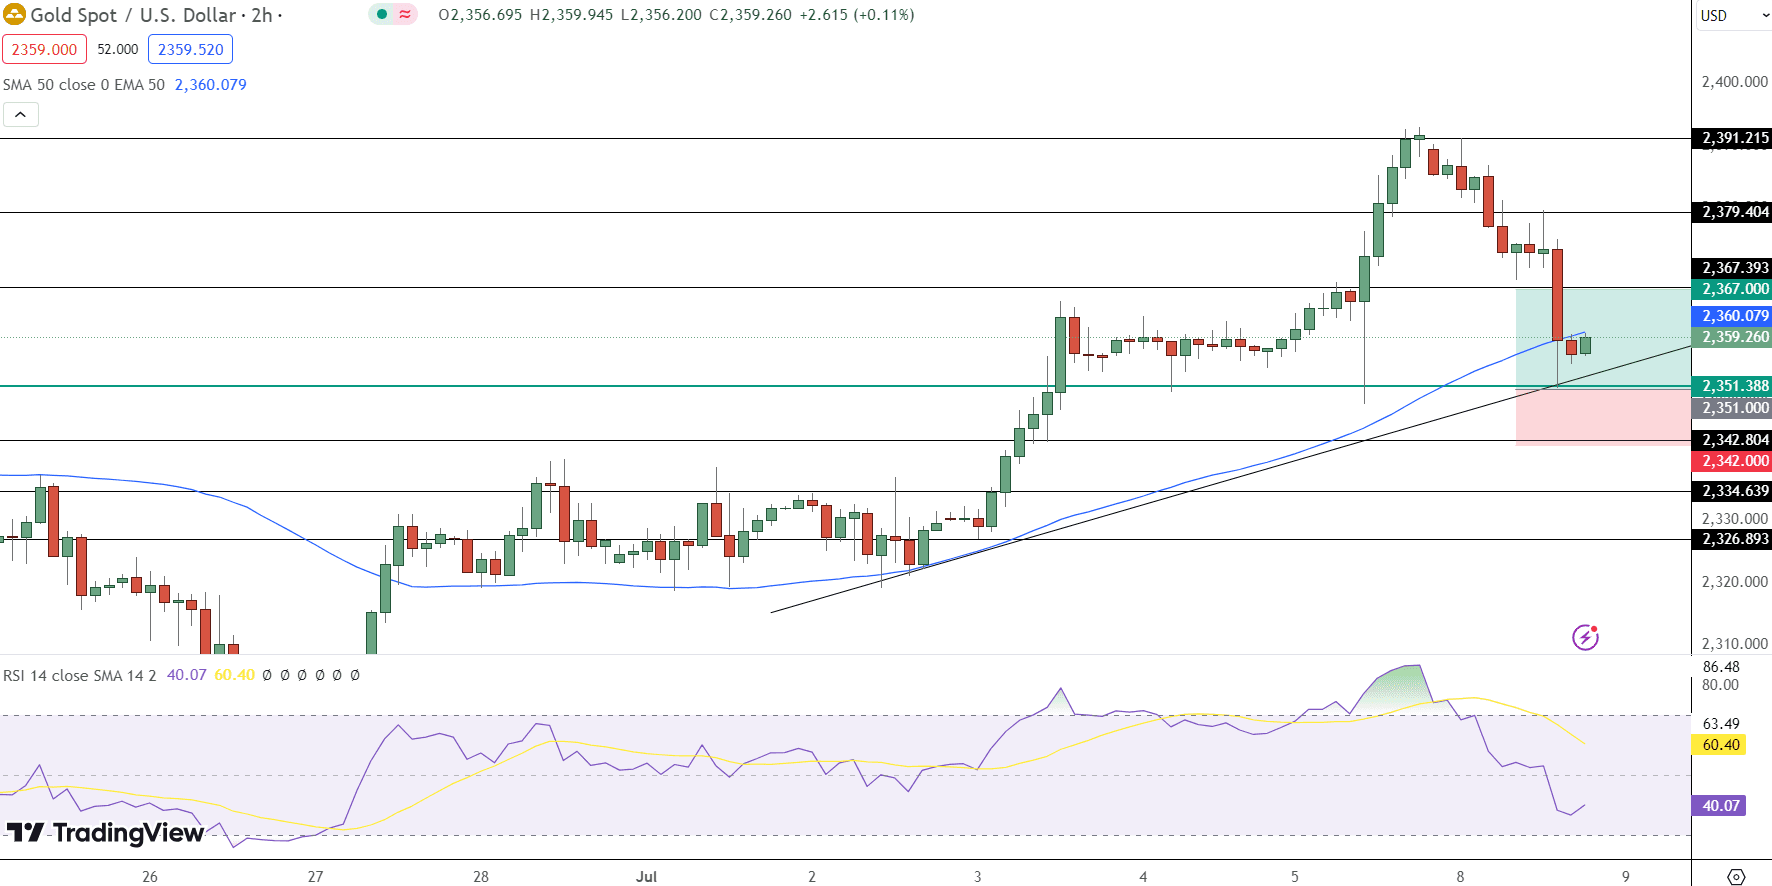Click the teal 2,351.388 line price label
This screenshot has width=1772, height=886.
point(1732,386)
